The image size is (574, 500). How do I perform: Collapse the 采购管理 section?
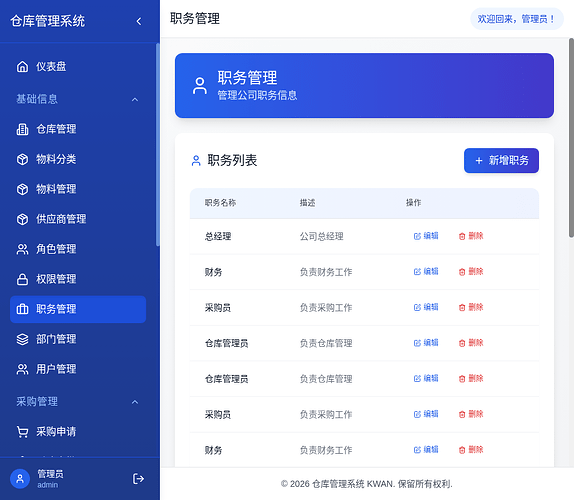[x=135, y=402]
